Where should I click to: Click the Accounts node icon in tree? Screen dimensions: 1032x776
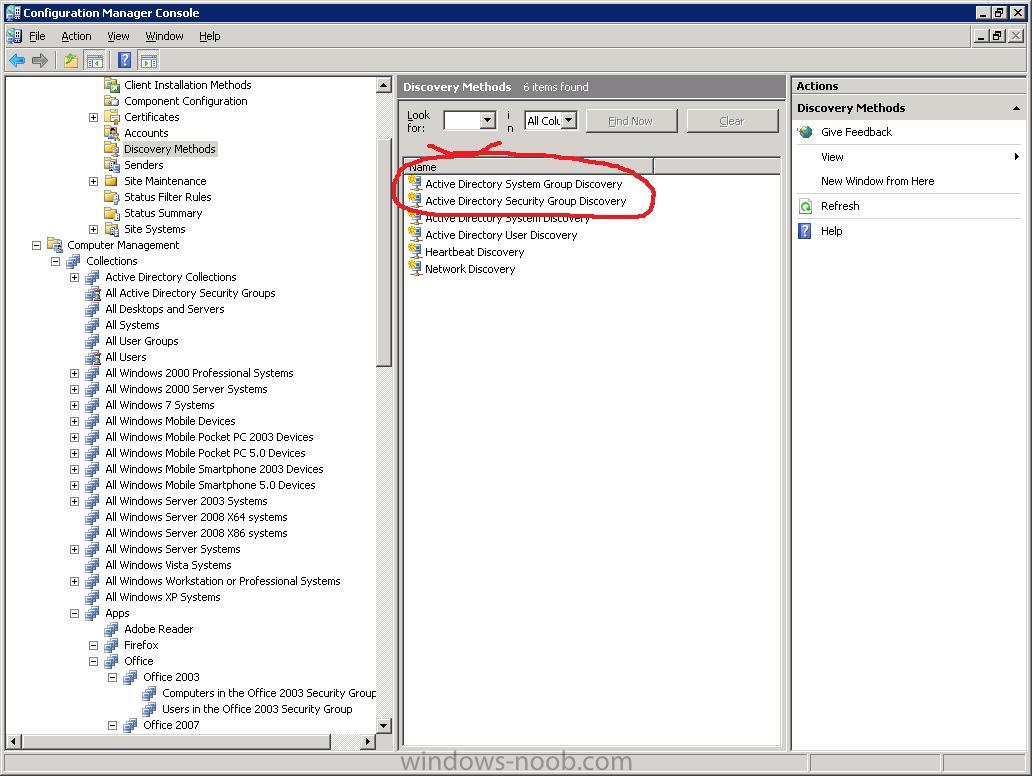[x=111, y=133]
